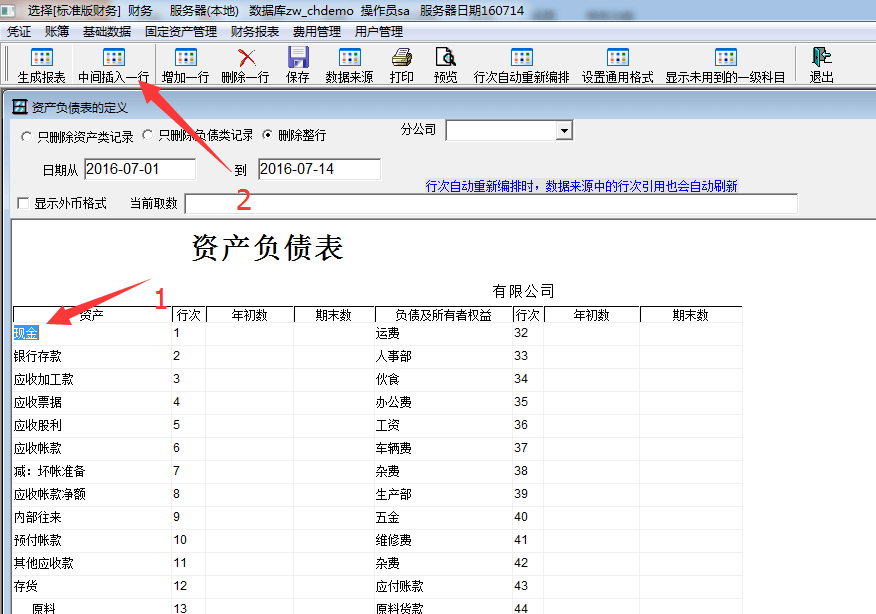The height and width of the screenshot is (614, 876).
Task: Click 设置通用格式 toolbar button
Action: 617,58
